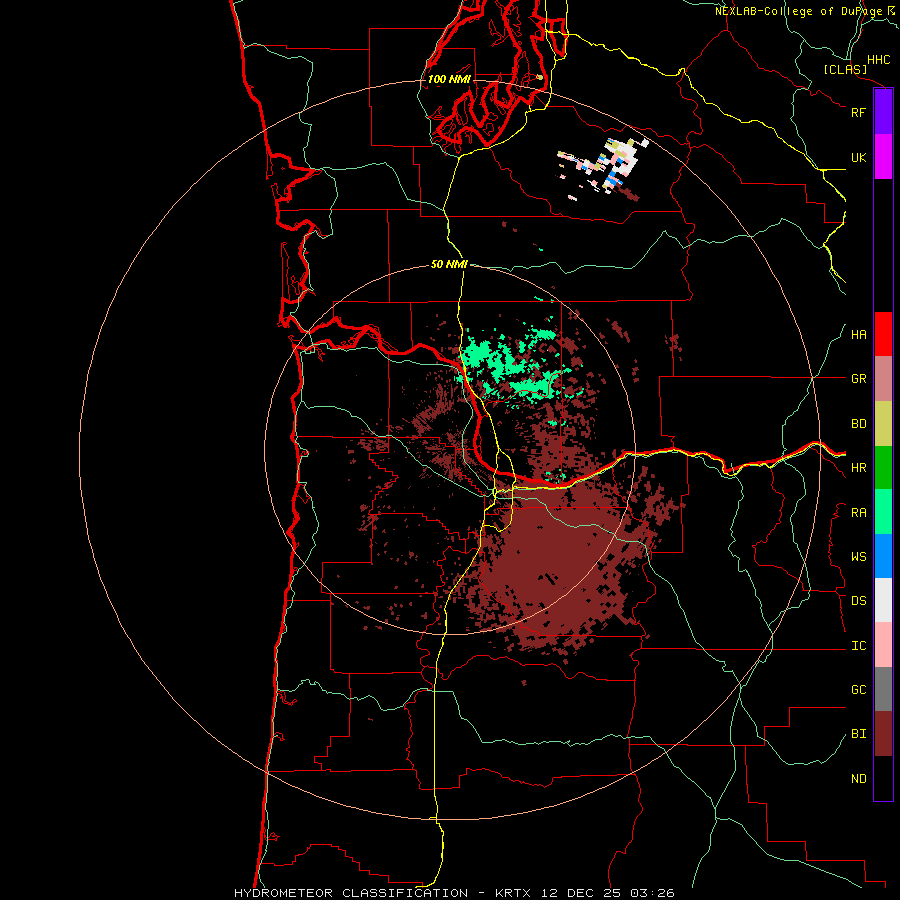Click the IC legend label
This screenshot has width=900, height=900.
(858, 646)
